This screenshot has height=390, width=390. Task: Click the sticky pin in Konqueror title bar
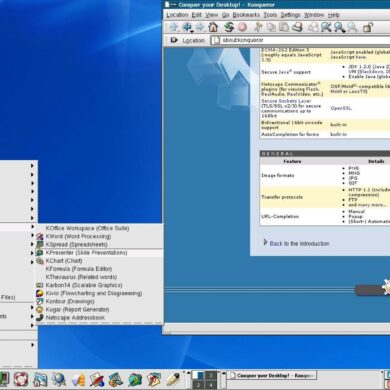[173, 5]
